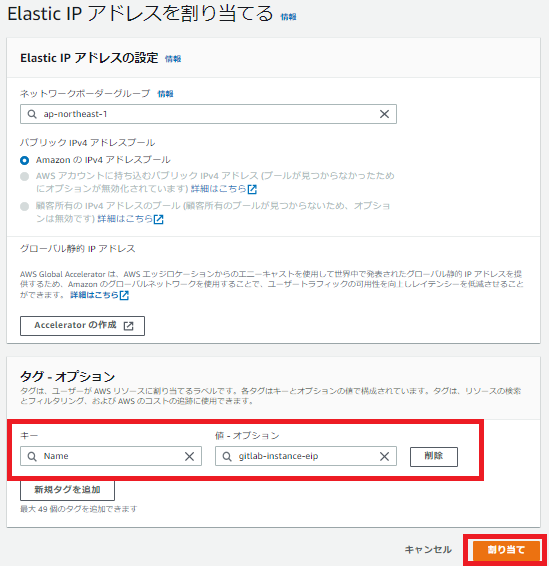Select customer-owned IPv4 address pool radio
550x566 pixels.
tap(25, 206)
